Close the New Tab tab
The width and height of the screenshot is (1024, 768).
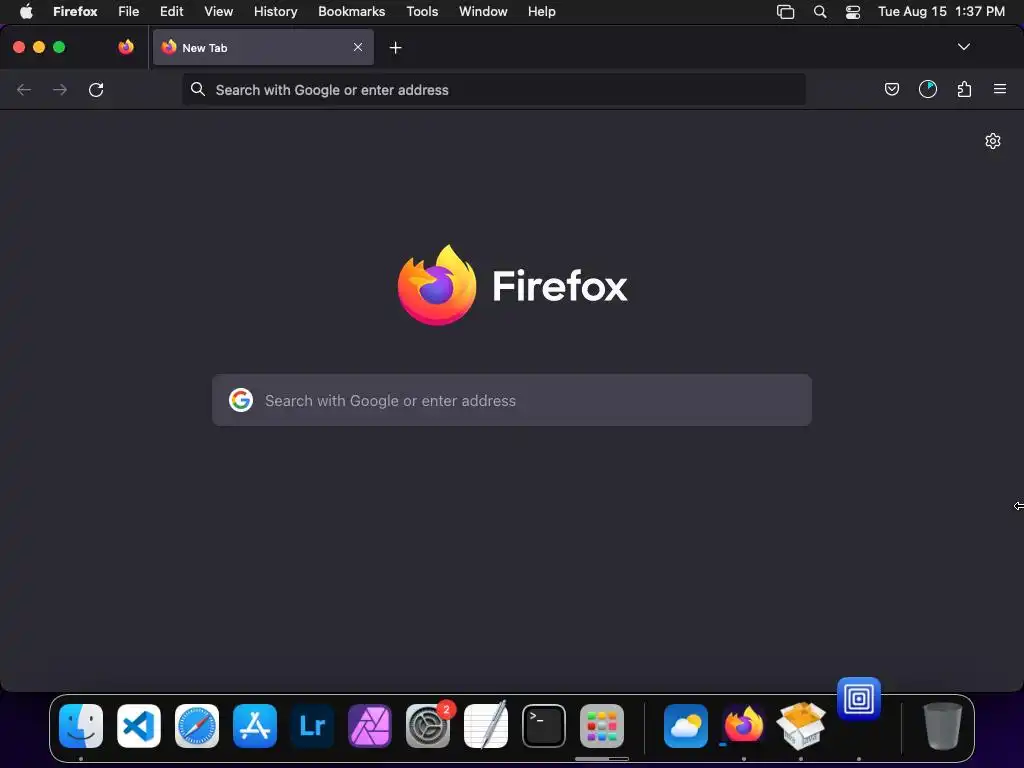click(358, 47)
